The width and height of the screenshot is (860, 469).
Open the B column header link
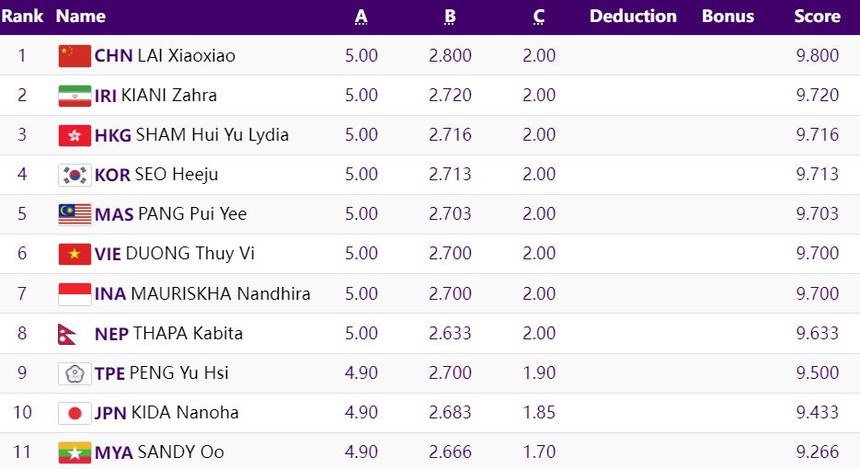tap(450, 16)
